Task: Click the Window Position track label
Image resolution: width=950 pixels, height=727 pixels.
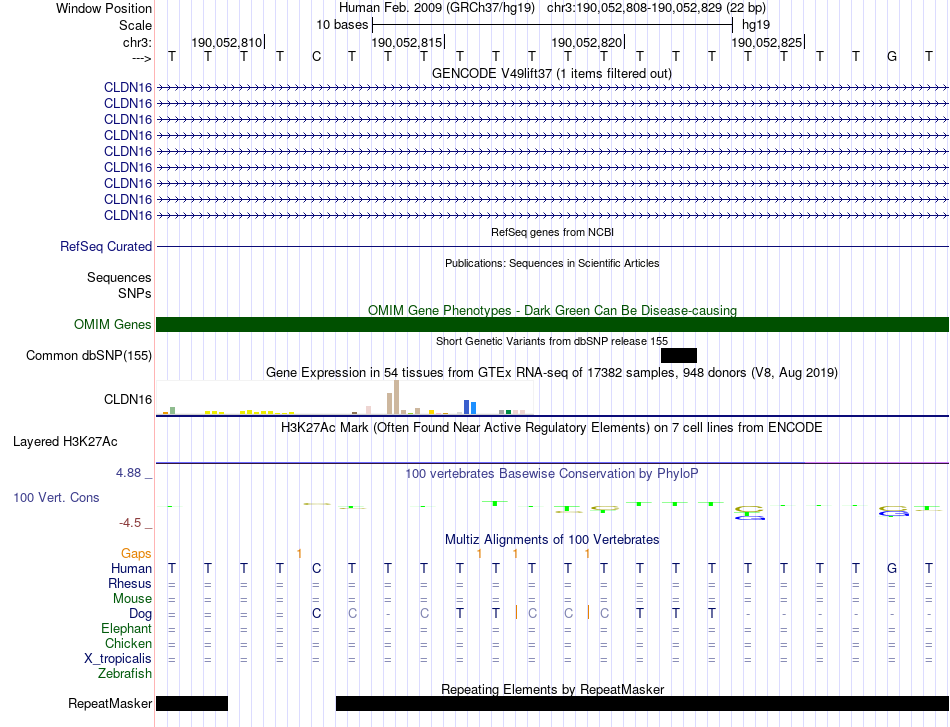Action: coord(104,8)
